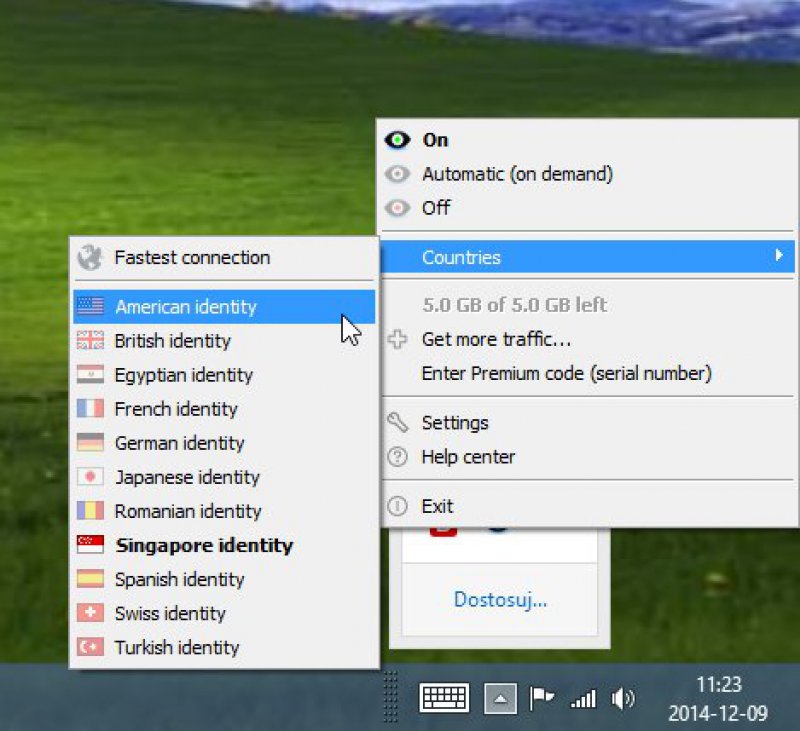800x731 pixels.
Task: Pick Egyptian identity
Action: point(224,375)
